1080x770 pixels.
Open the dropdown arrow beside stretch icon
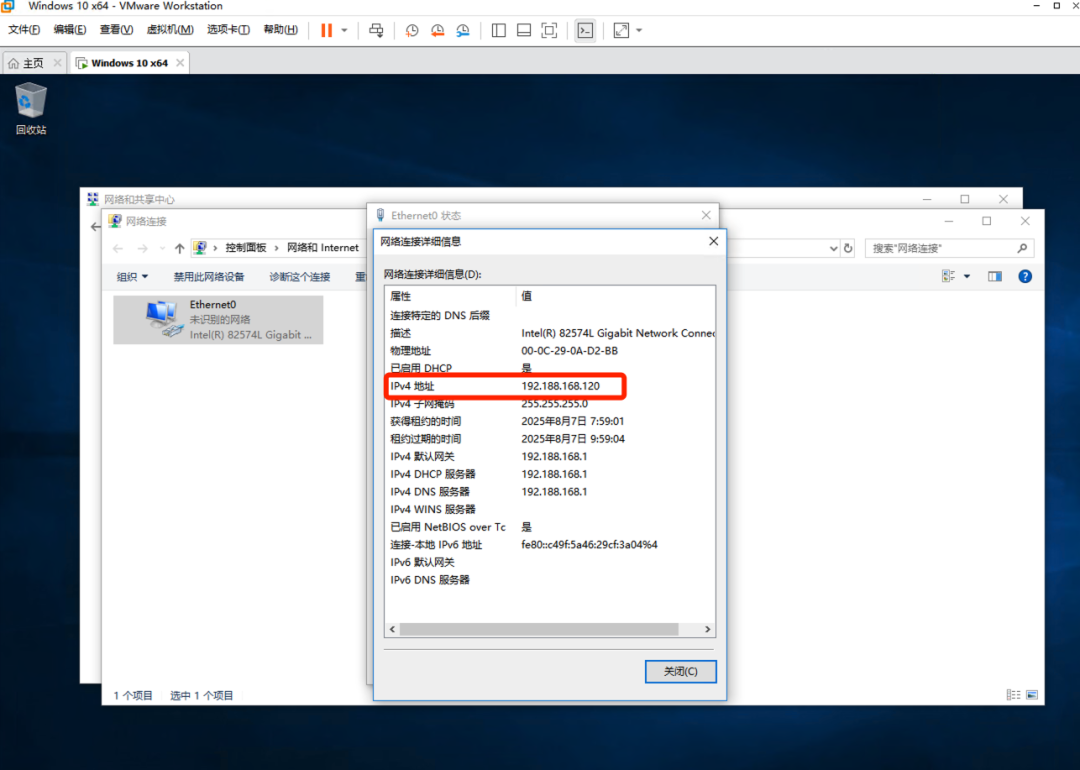click(639, 30)
